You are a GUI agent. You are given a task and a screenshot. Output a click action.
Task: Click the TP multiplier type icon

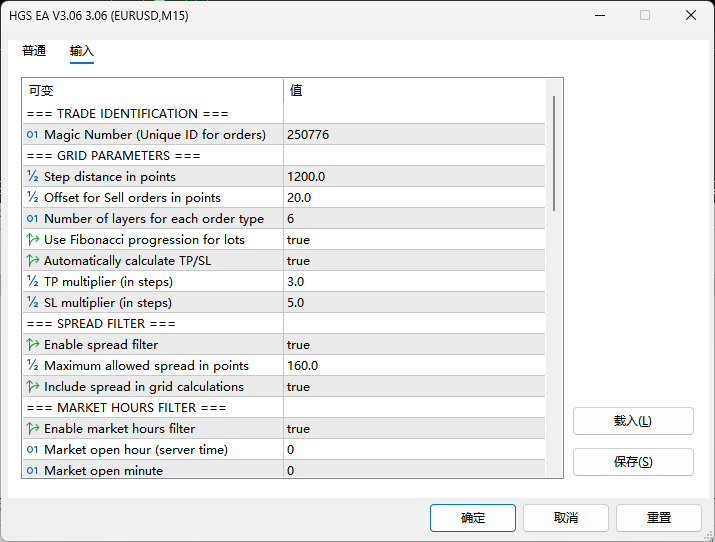tap(33, 282)
